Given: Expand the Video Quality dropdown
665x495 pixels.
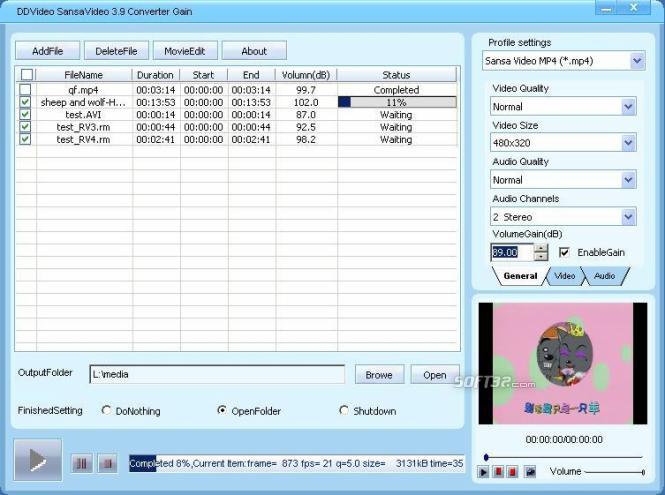Looking at the screenshot, I should 629,106.
